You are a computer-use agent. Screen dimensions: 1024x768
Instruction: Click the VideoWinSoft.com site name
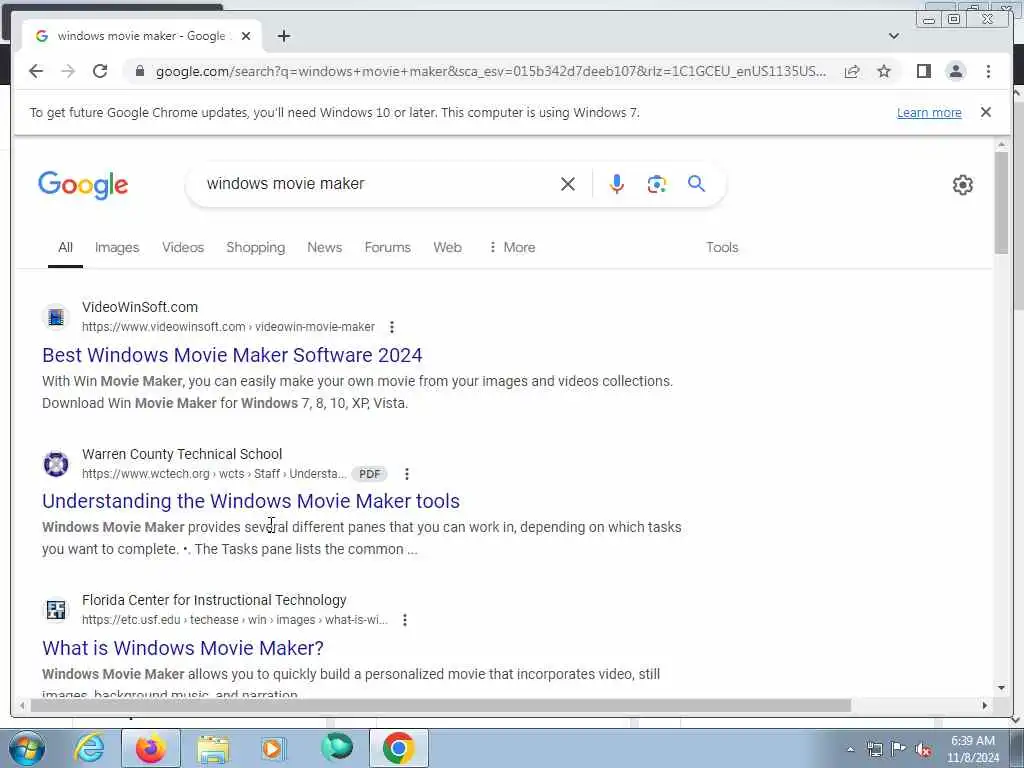click(x=140, y=307)
